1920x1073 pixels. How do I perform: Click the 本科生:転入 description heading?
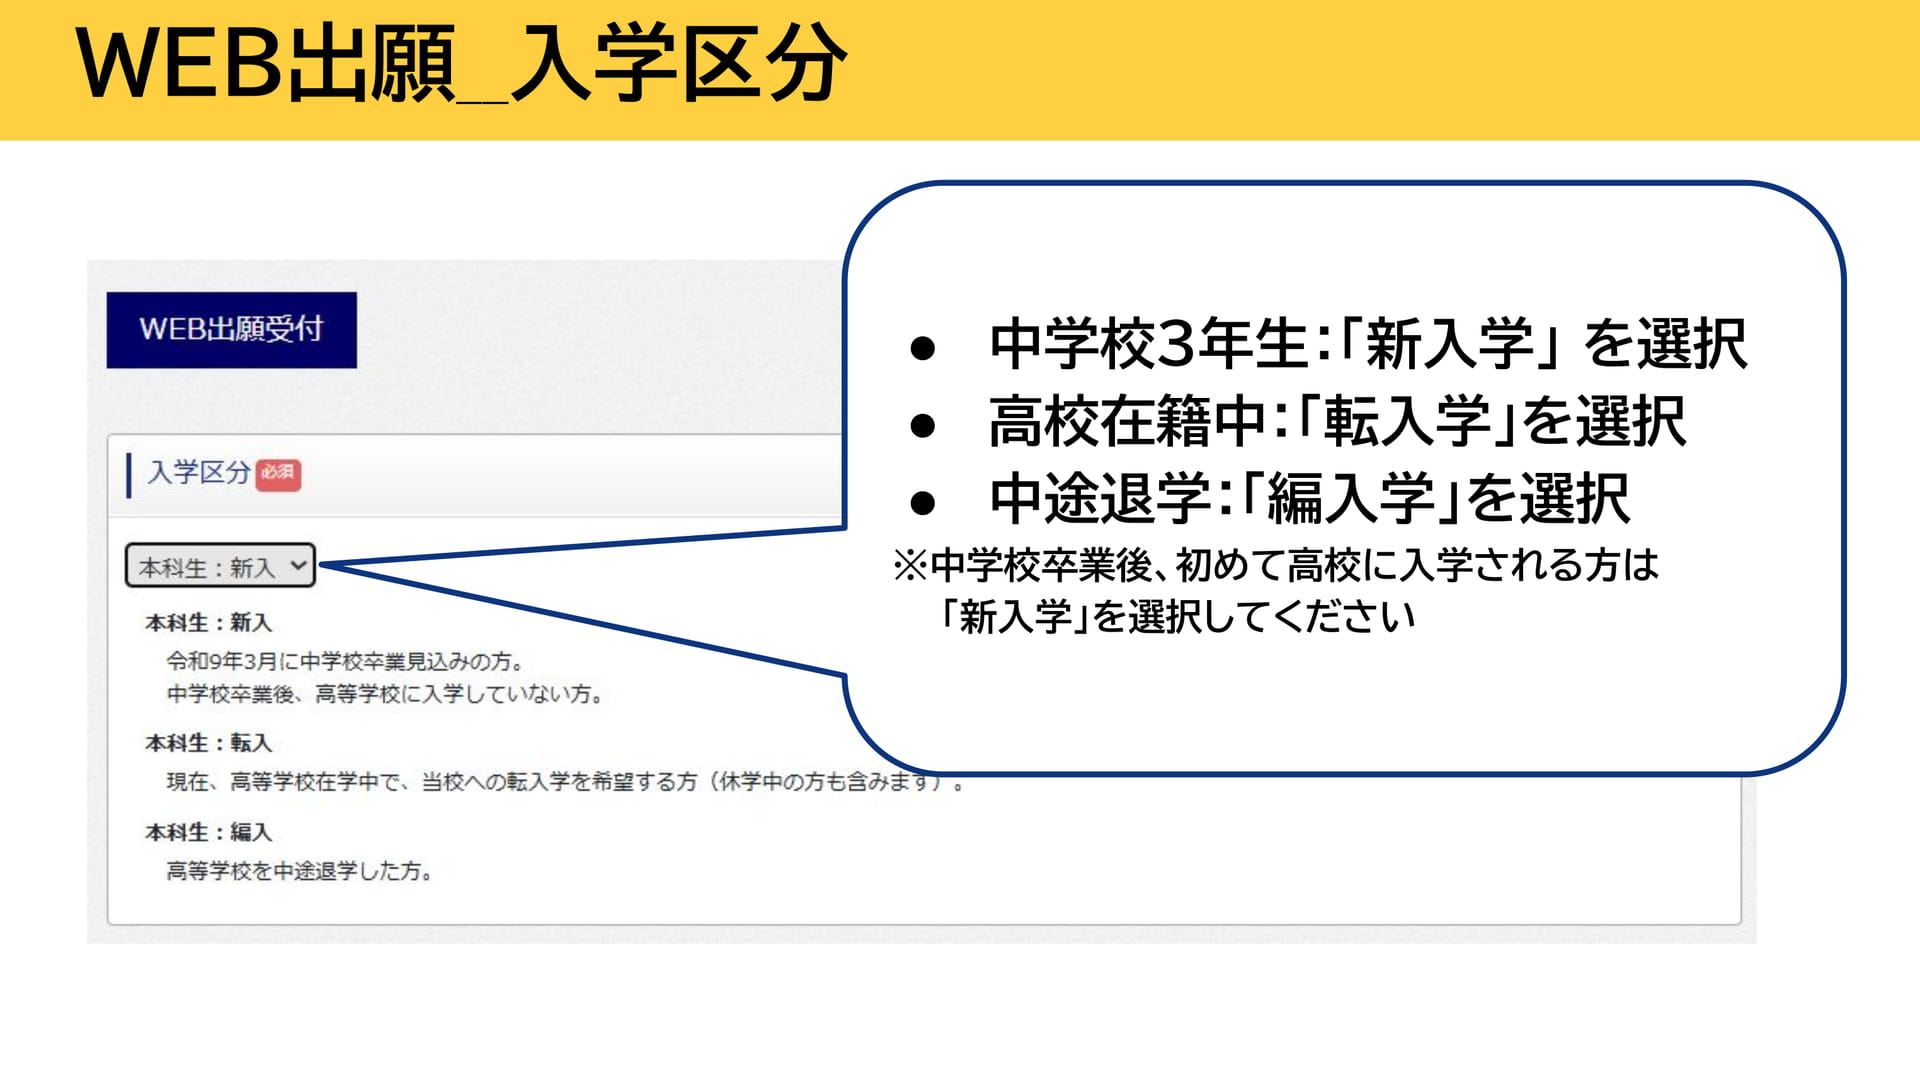[208, 743]
